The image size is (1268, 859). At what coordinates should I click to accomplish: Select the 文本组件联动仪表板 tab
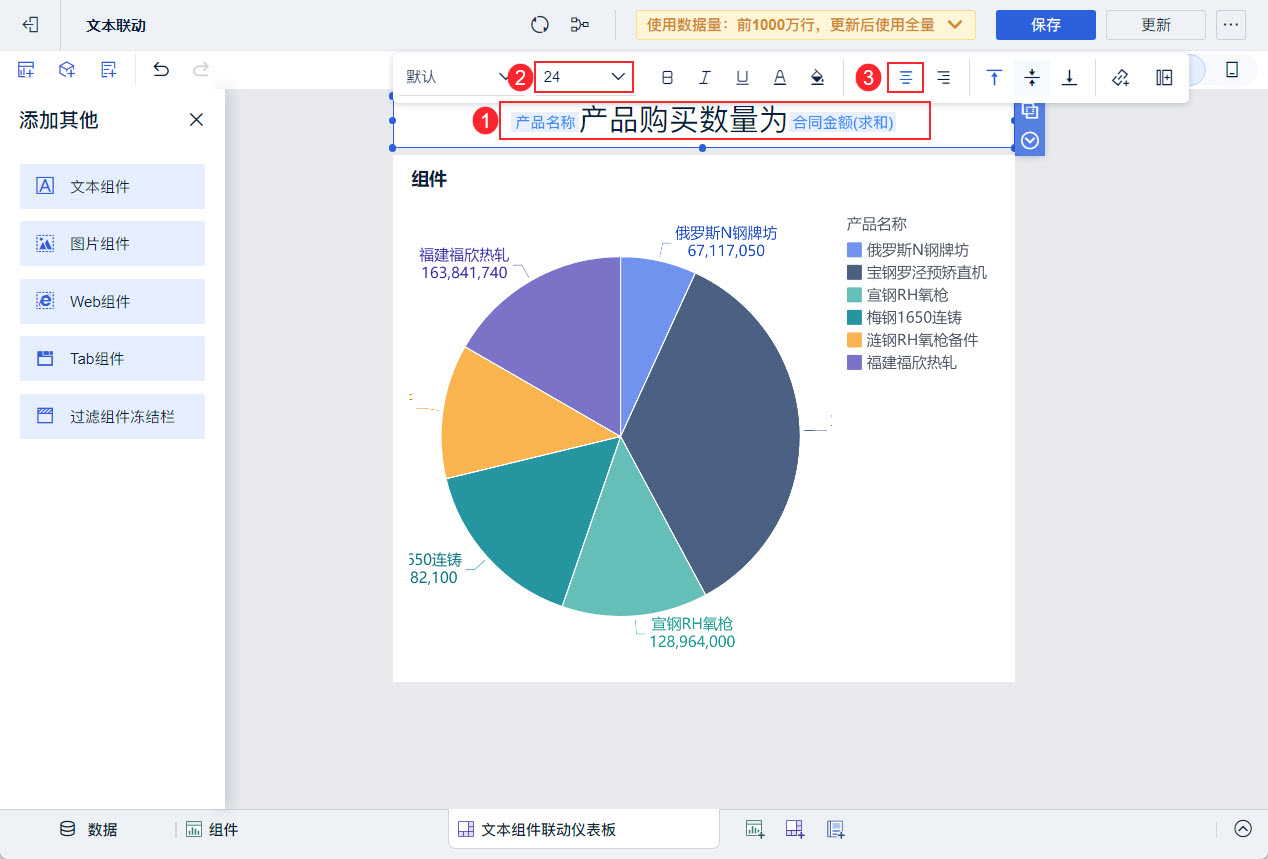point(583,829)
